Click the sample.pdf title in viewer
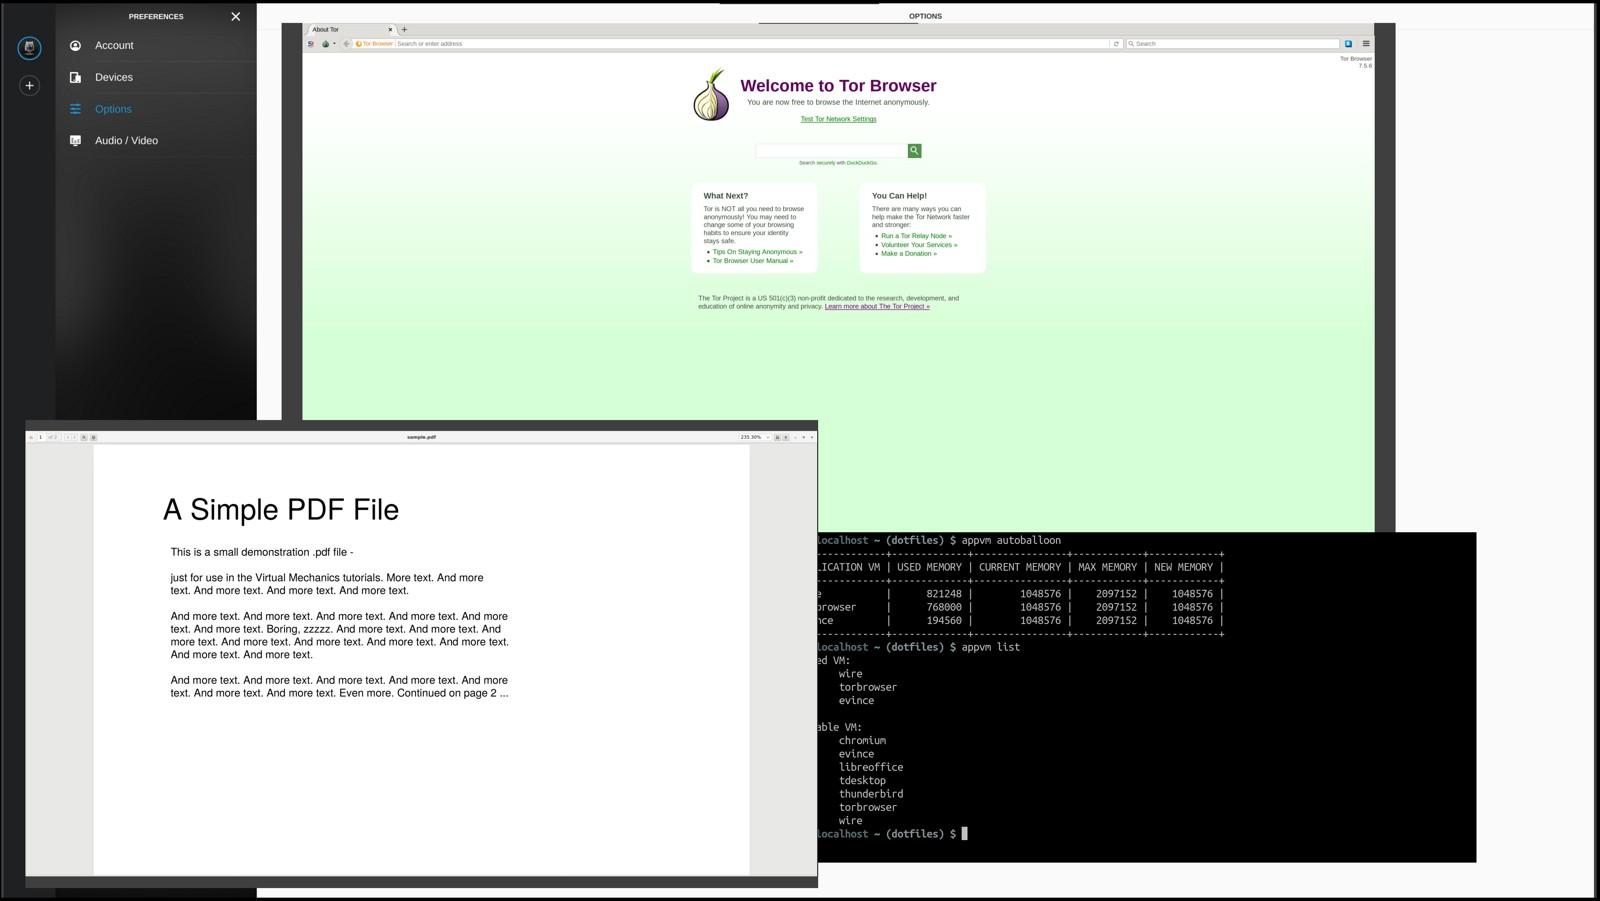This screenshot has width=1600, height=901. (x=422, y=437)
